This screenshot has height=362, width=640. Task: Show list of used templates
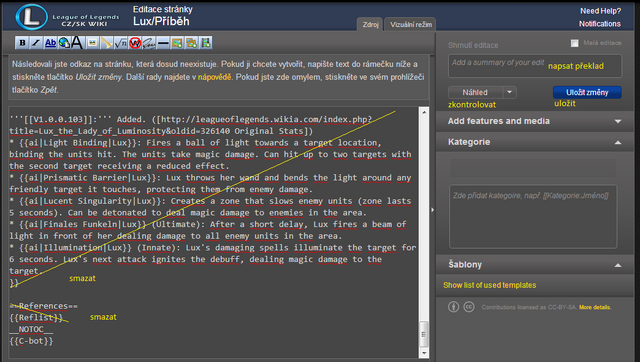click(x=489, y=285)
